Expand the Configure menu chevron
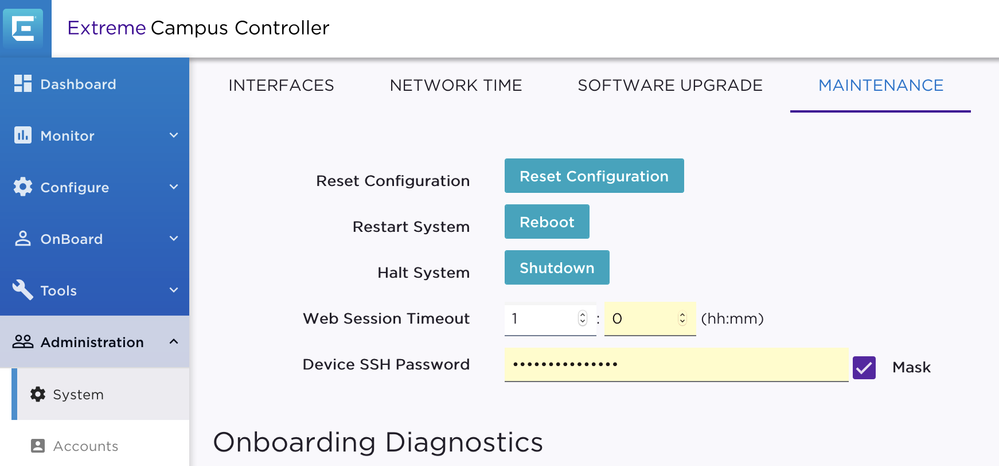The height and width of the screenshot is (466, 999). [x=173, y=187]
